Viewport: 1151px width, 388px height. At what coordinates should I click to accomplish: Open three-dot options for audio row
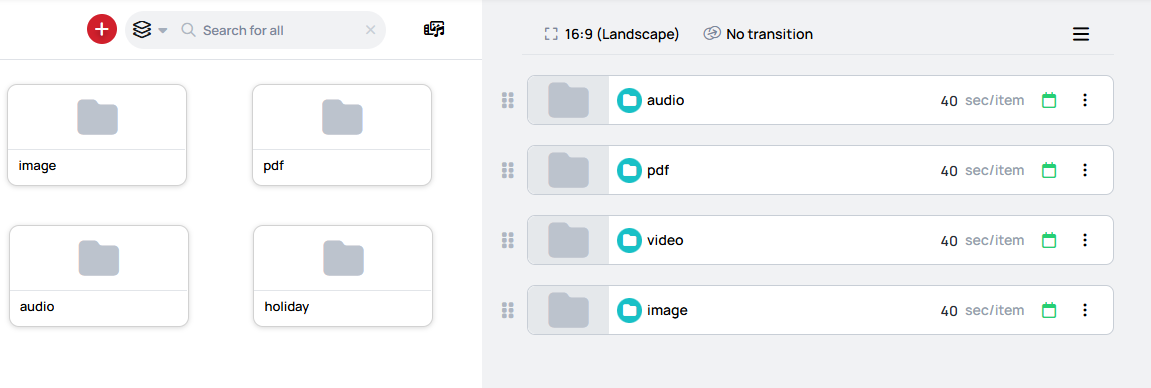coord(1085,100)
